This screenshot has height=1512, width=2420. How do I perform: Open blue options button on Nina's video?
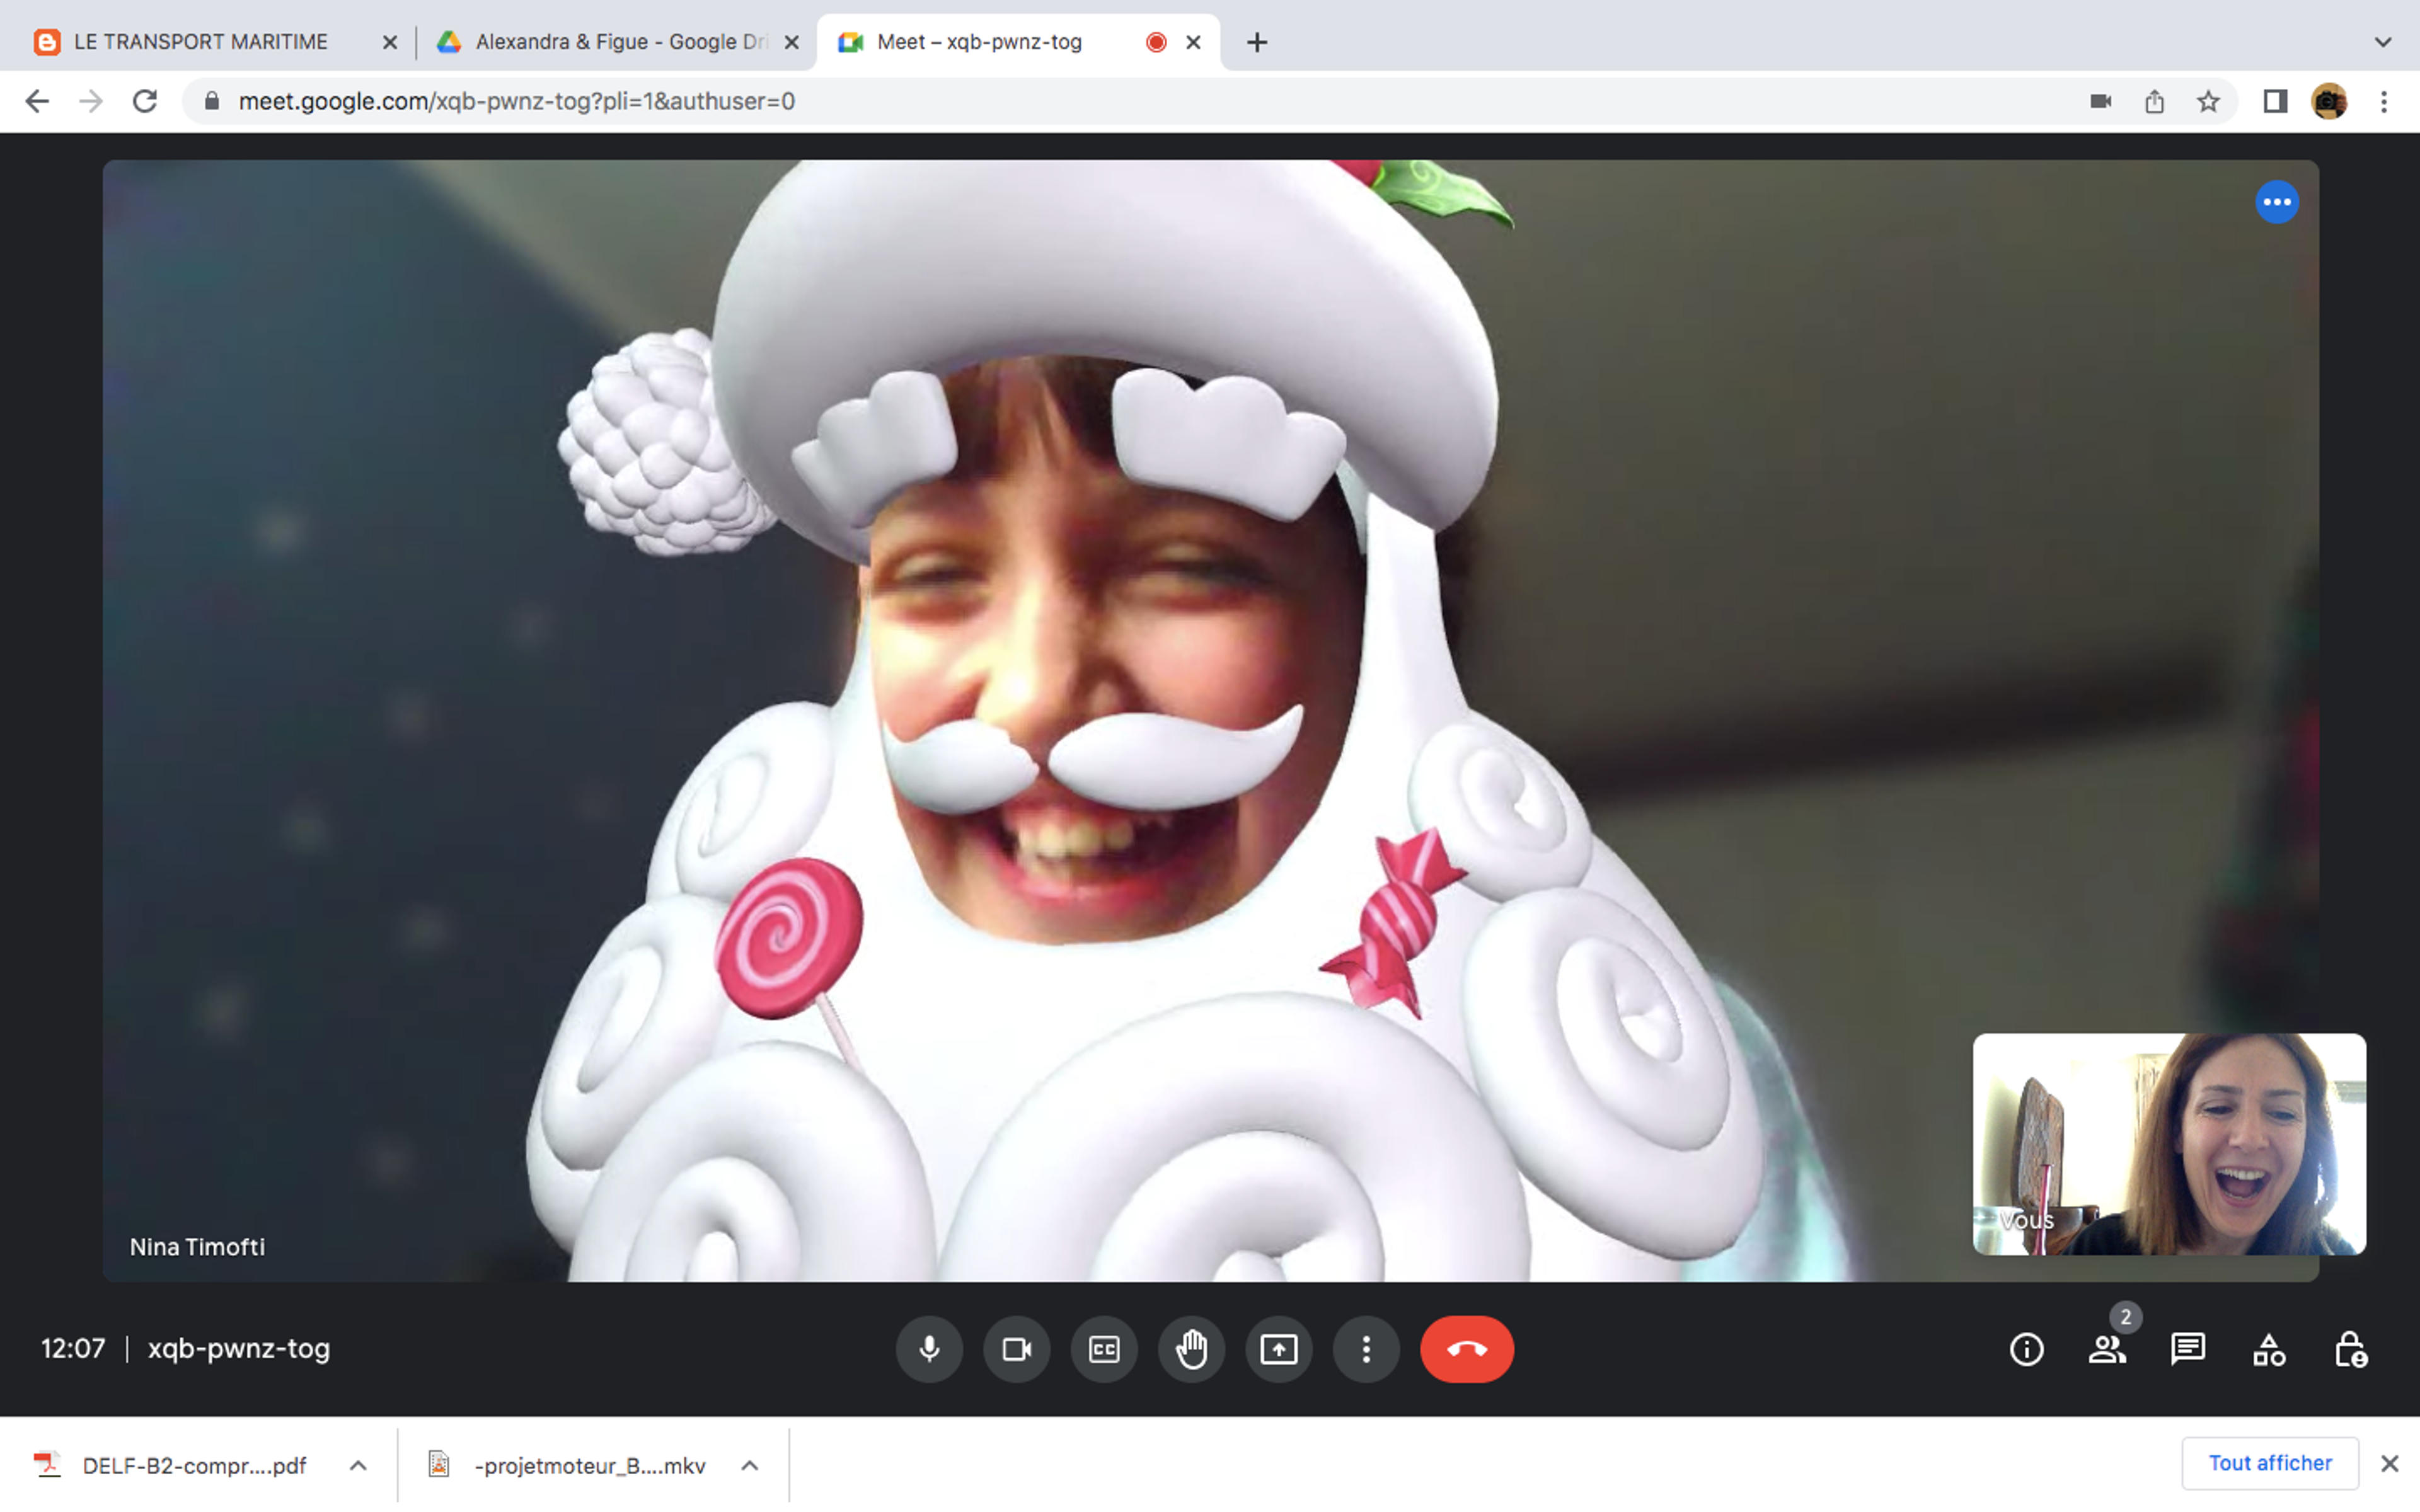click(2277, 202)
